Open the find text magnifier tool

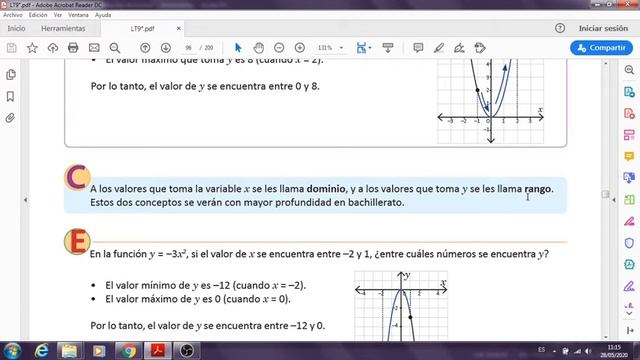115,48
